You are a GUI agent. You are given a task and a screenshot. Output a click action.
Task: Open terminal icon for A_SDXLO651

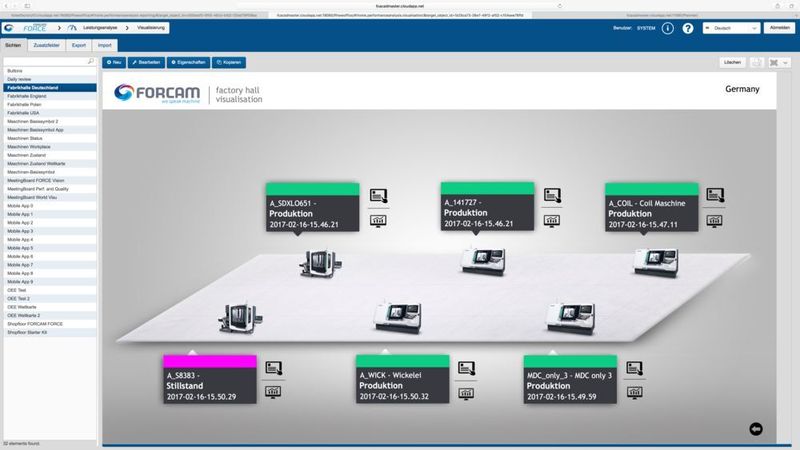(378, 195)
